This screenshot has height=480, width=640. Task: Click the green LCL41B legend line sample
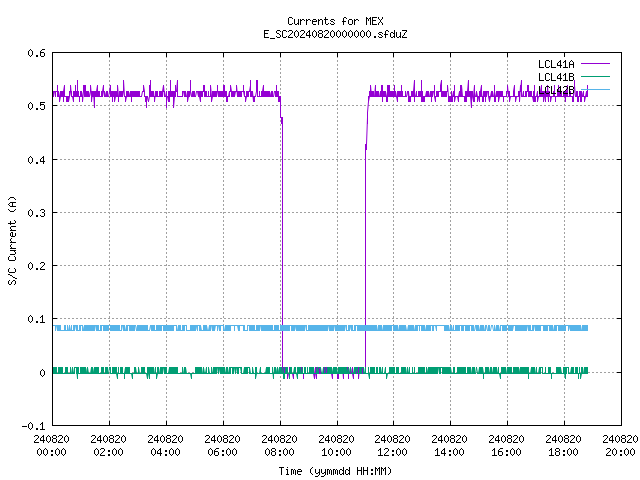pos(595,76)
